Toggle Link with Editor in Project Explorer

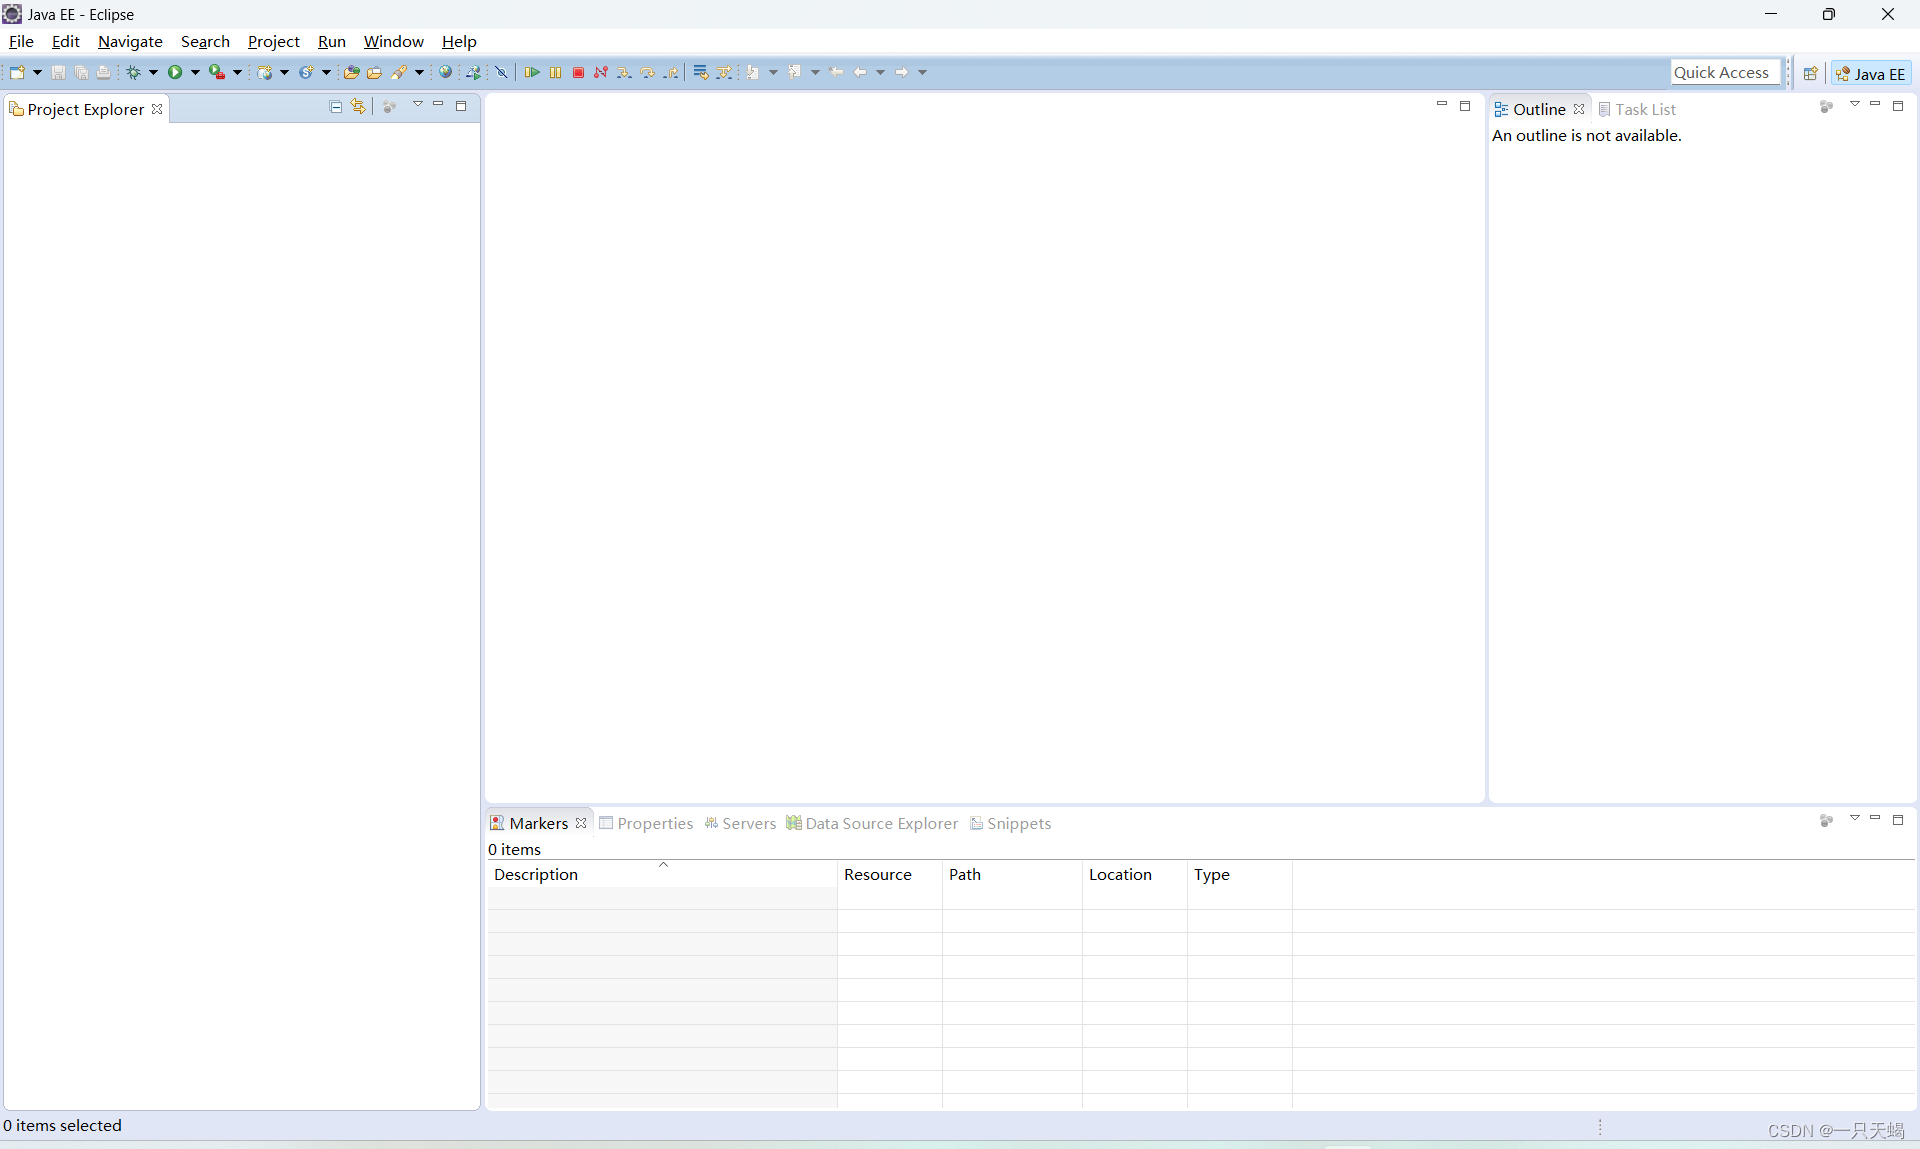click(359, 106)
